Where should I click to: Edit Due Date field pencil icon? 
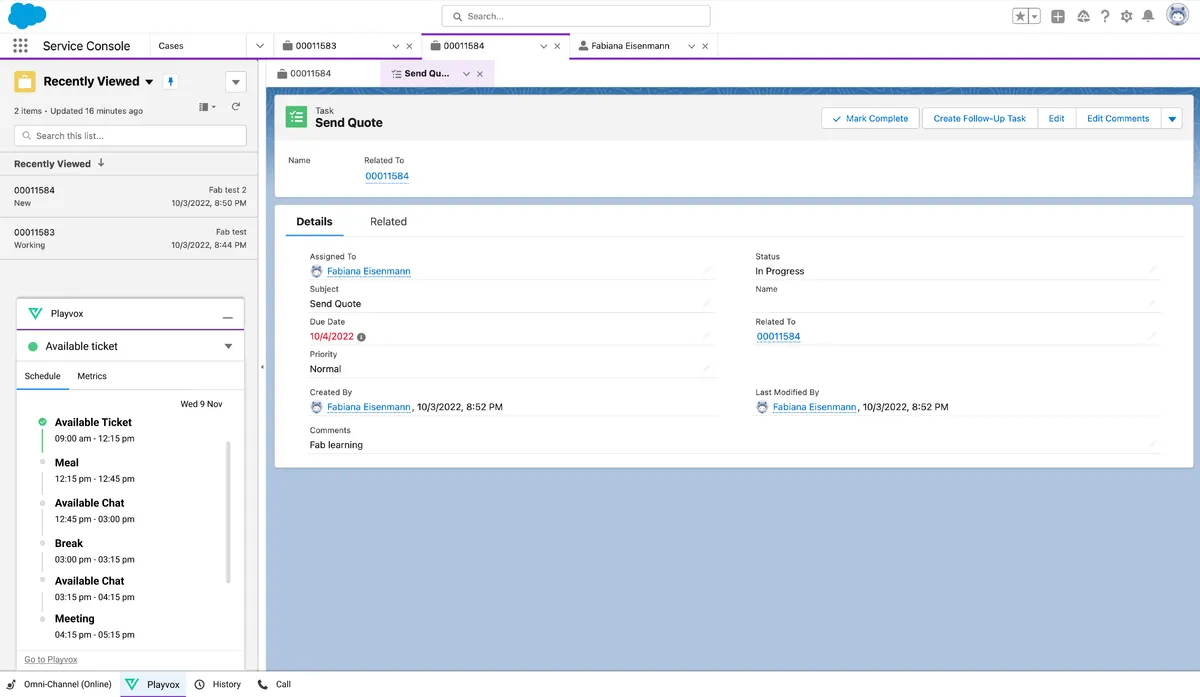click(707, 336)
